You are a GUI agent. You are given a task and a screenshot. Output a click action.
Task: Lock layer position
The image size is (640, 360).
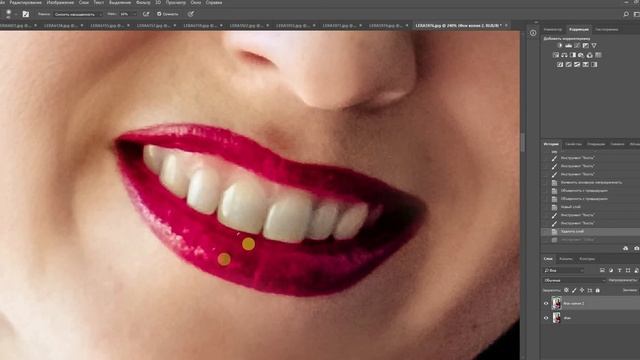[x=582, y=290]
